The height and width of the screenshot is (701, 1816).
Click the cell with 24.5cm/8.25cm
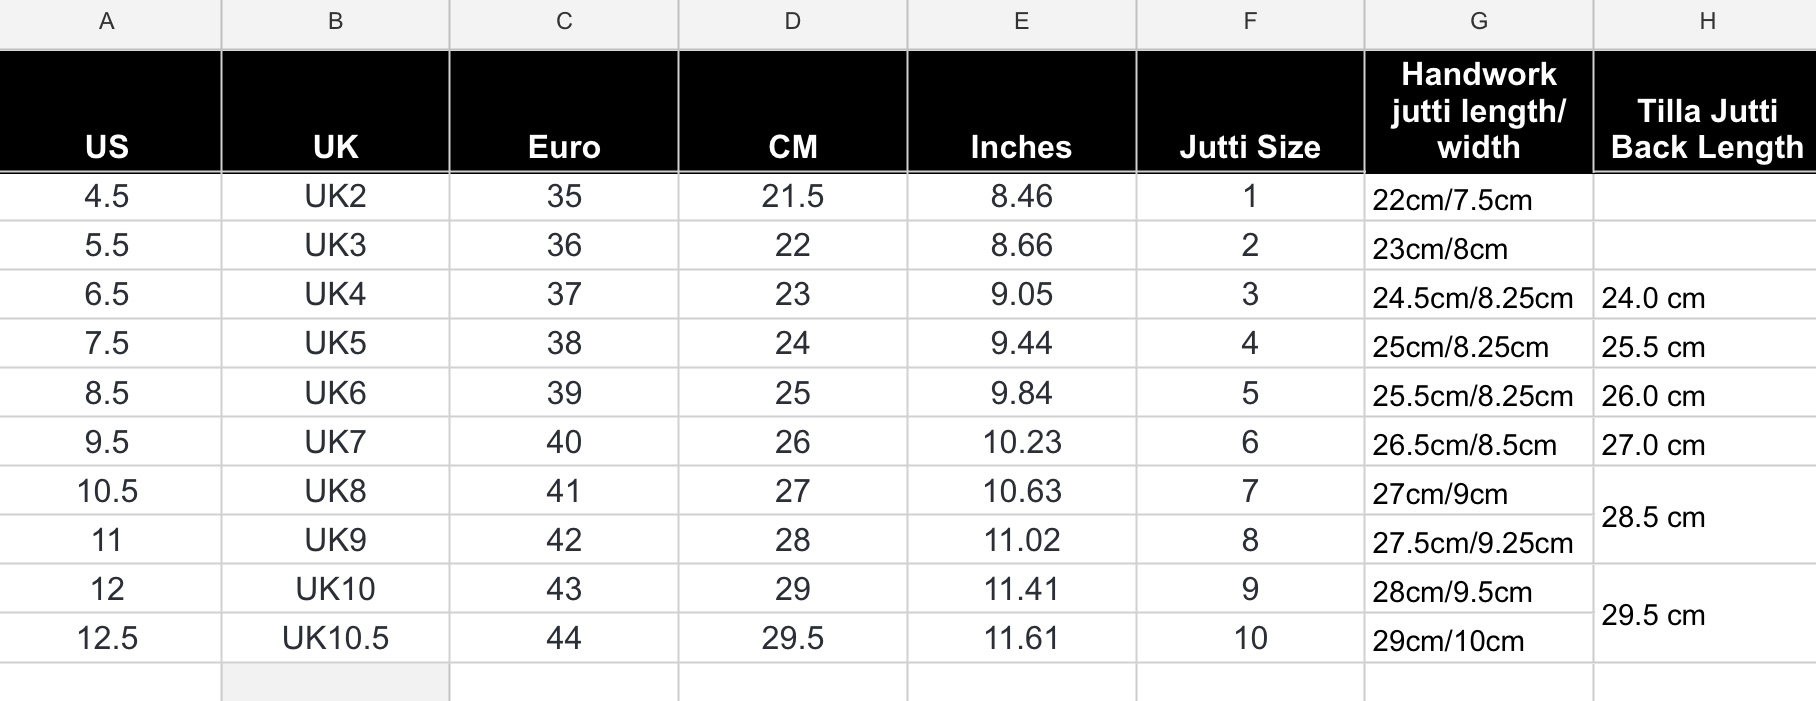(x=1479, y=295)
